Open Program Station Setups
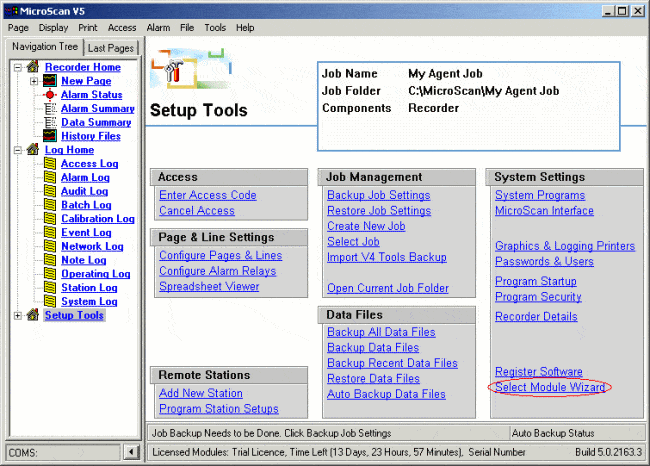 click(x=219, y=409)
